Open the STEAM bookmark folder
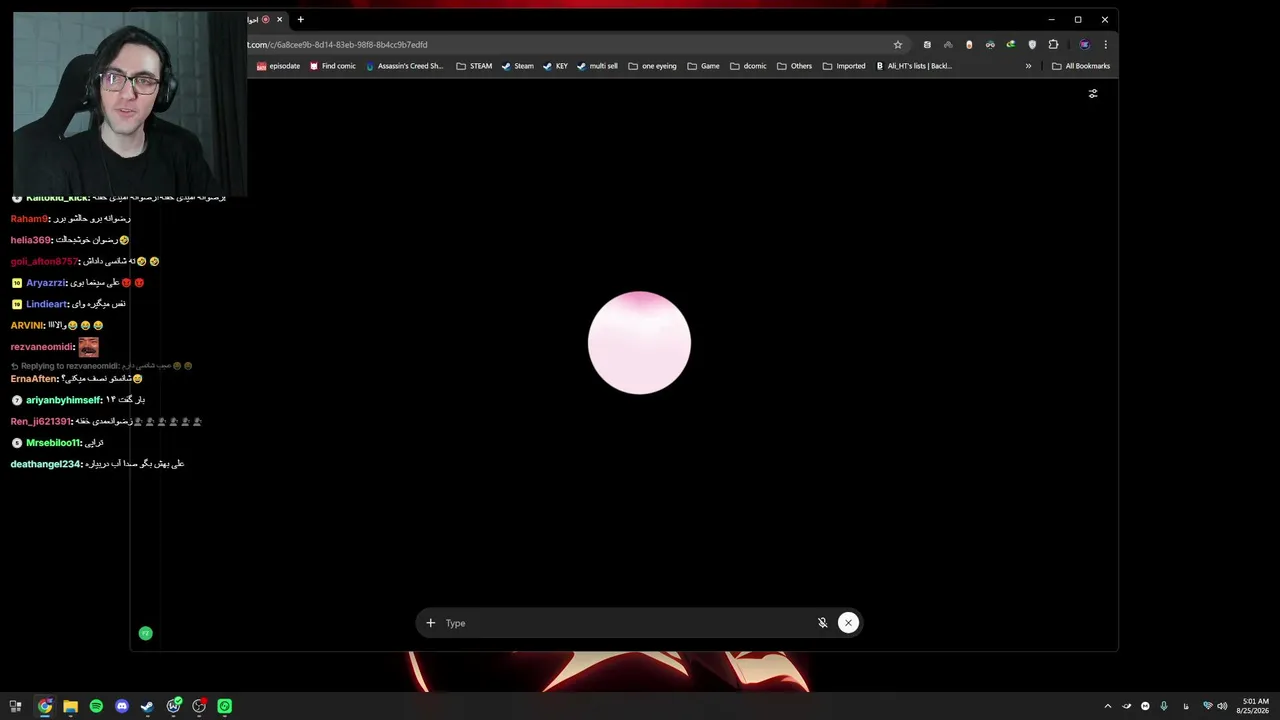The height and width of the screenshot is (720, 1280). 474,66
